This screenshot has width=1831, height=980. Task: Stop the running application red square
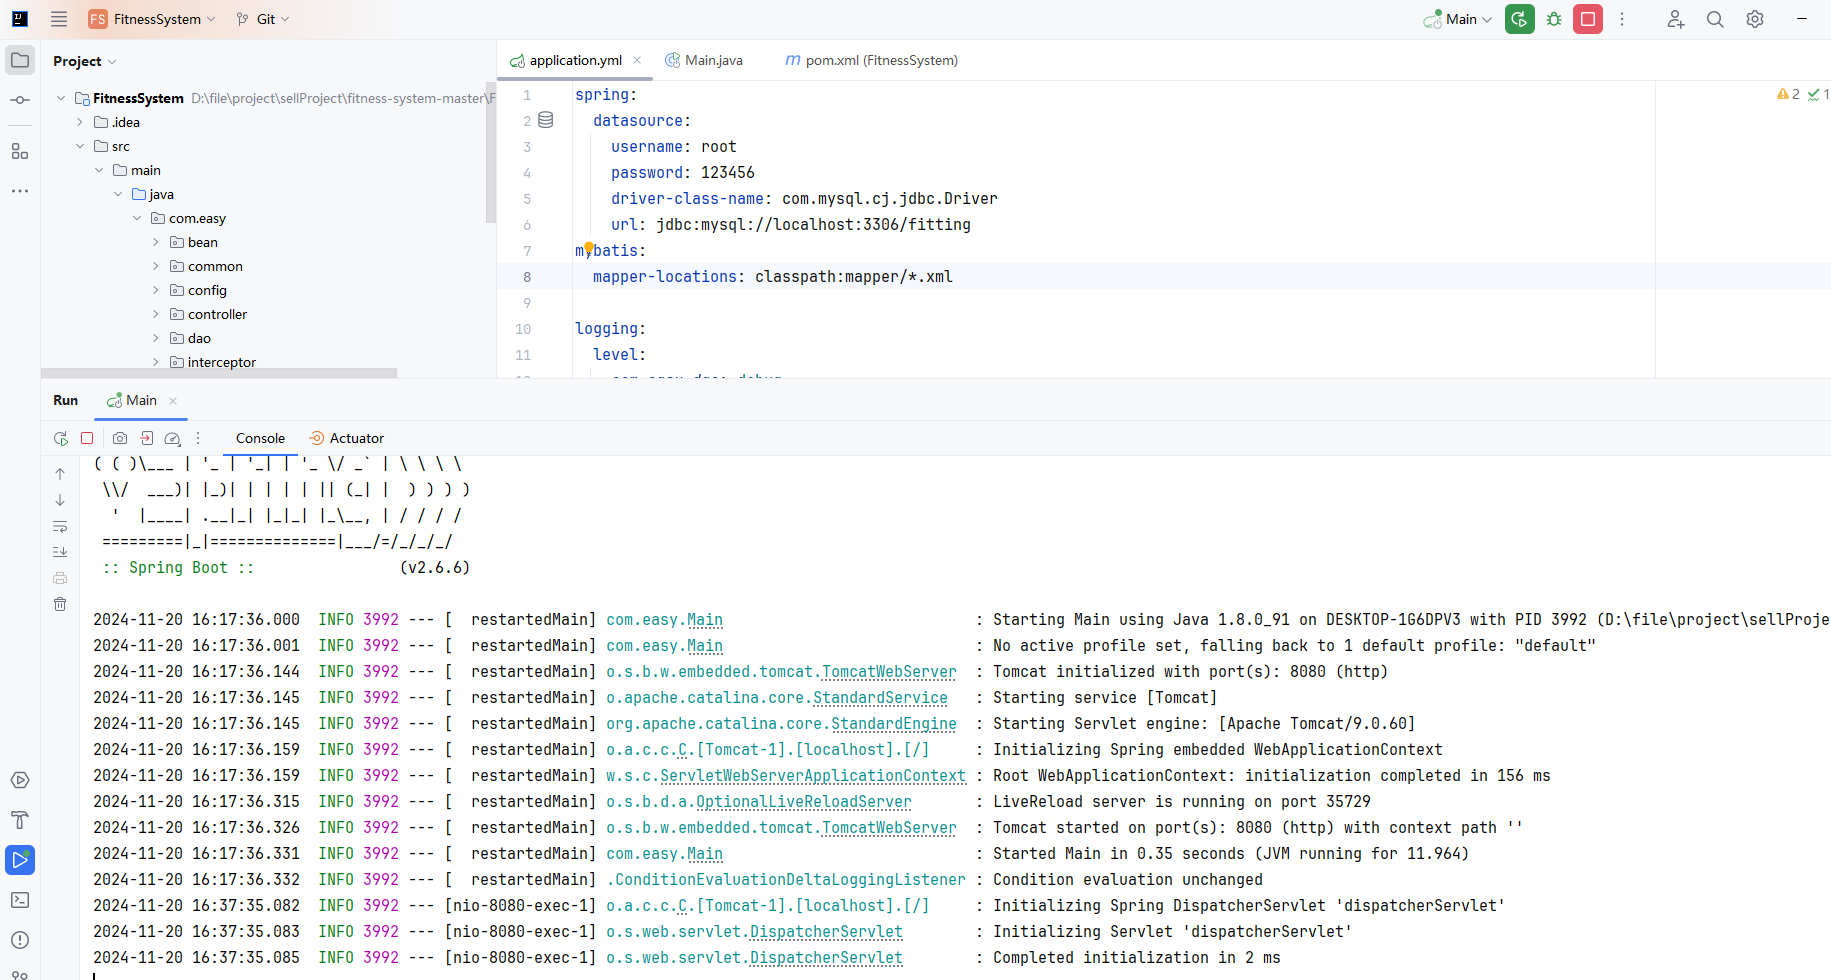(x=1588, y=19)
